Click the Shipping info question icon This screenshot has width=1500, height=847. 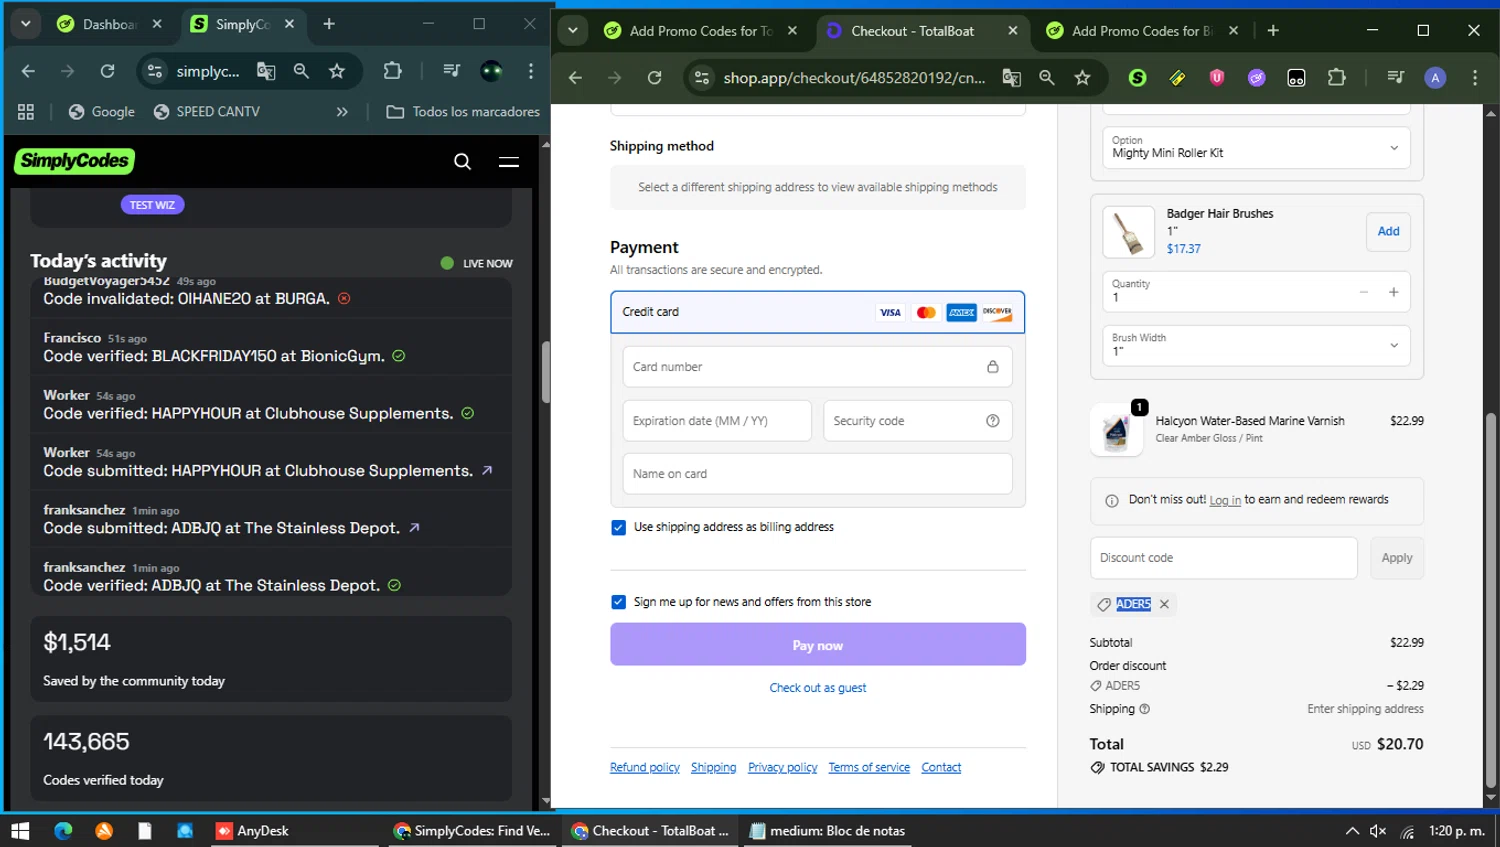pyautogui.click(x=1145, y=709)
